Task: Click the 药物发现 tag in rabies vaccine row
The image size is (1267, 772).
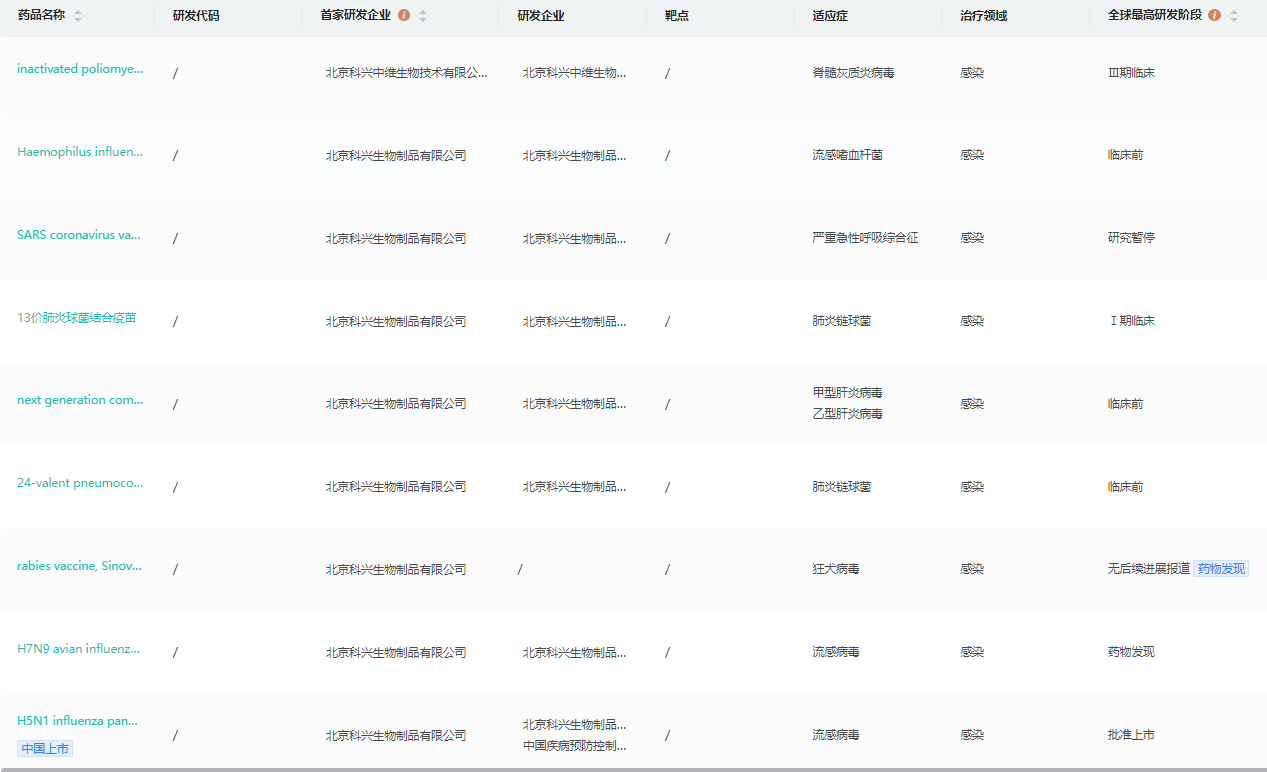Action: coord(1221,569)
